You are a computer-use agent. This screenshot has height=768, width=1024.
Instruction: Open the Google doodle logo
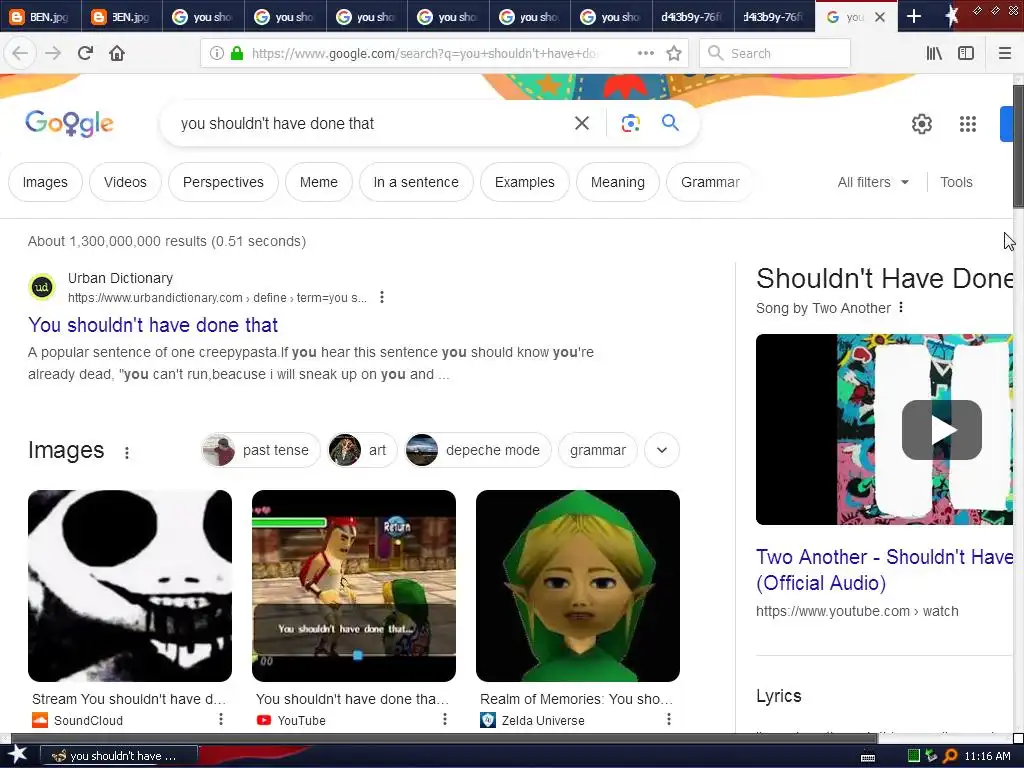pos(69,123)
